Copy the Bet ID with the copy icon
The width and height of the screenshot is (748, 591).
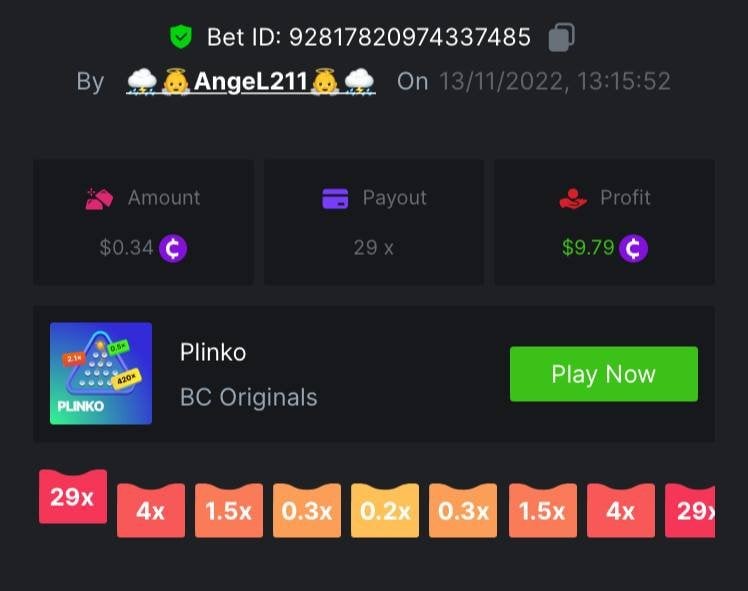click(x=561, y=37)
